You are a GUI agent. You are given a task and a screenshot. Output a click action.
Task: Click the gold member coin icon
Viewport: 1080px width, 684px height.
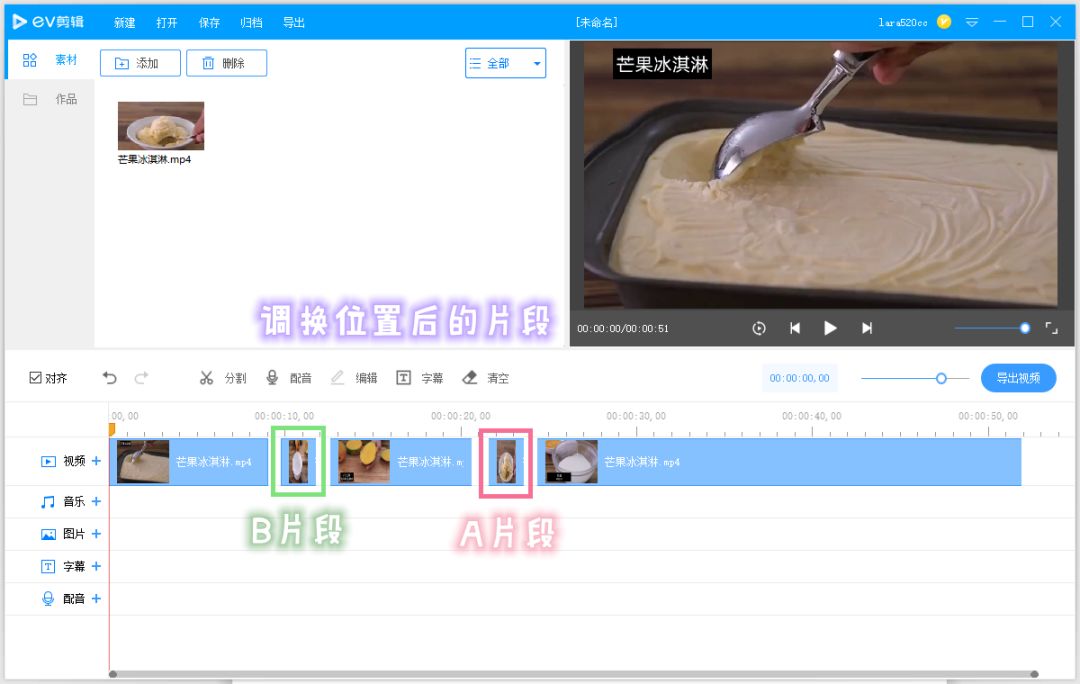click(944, 22)
